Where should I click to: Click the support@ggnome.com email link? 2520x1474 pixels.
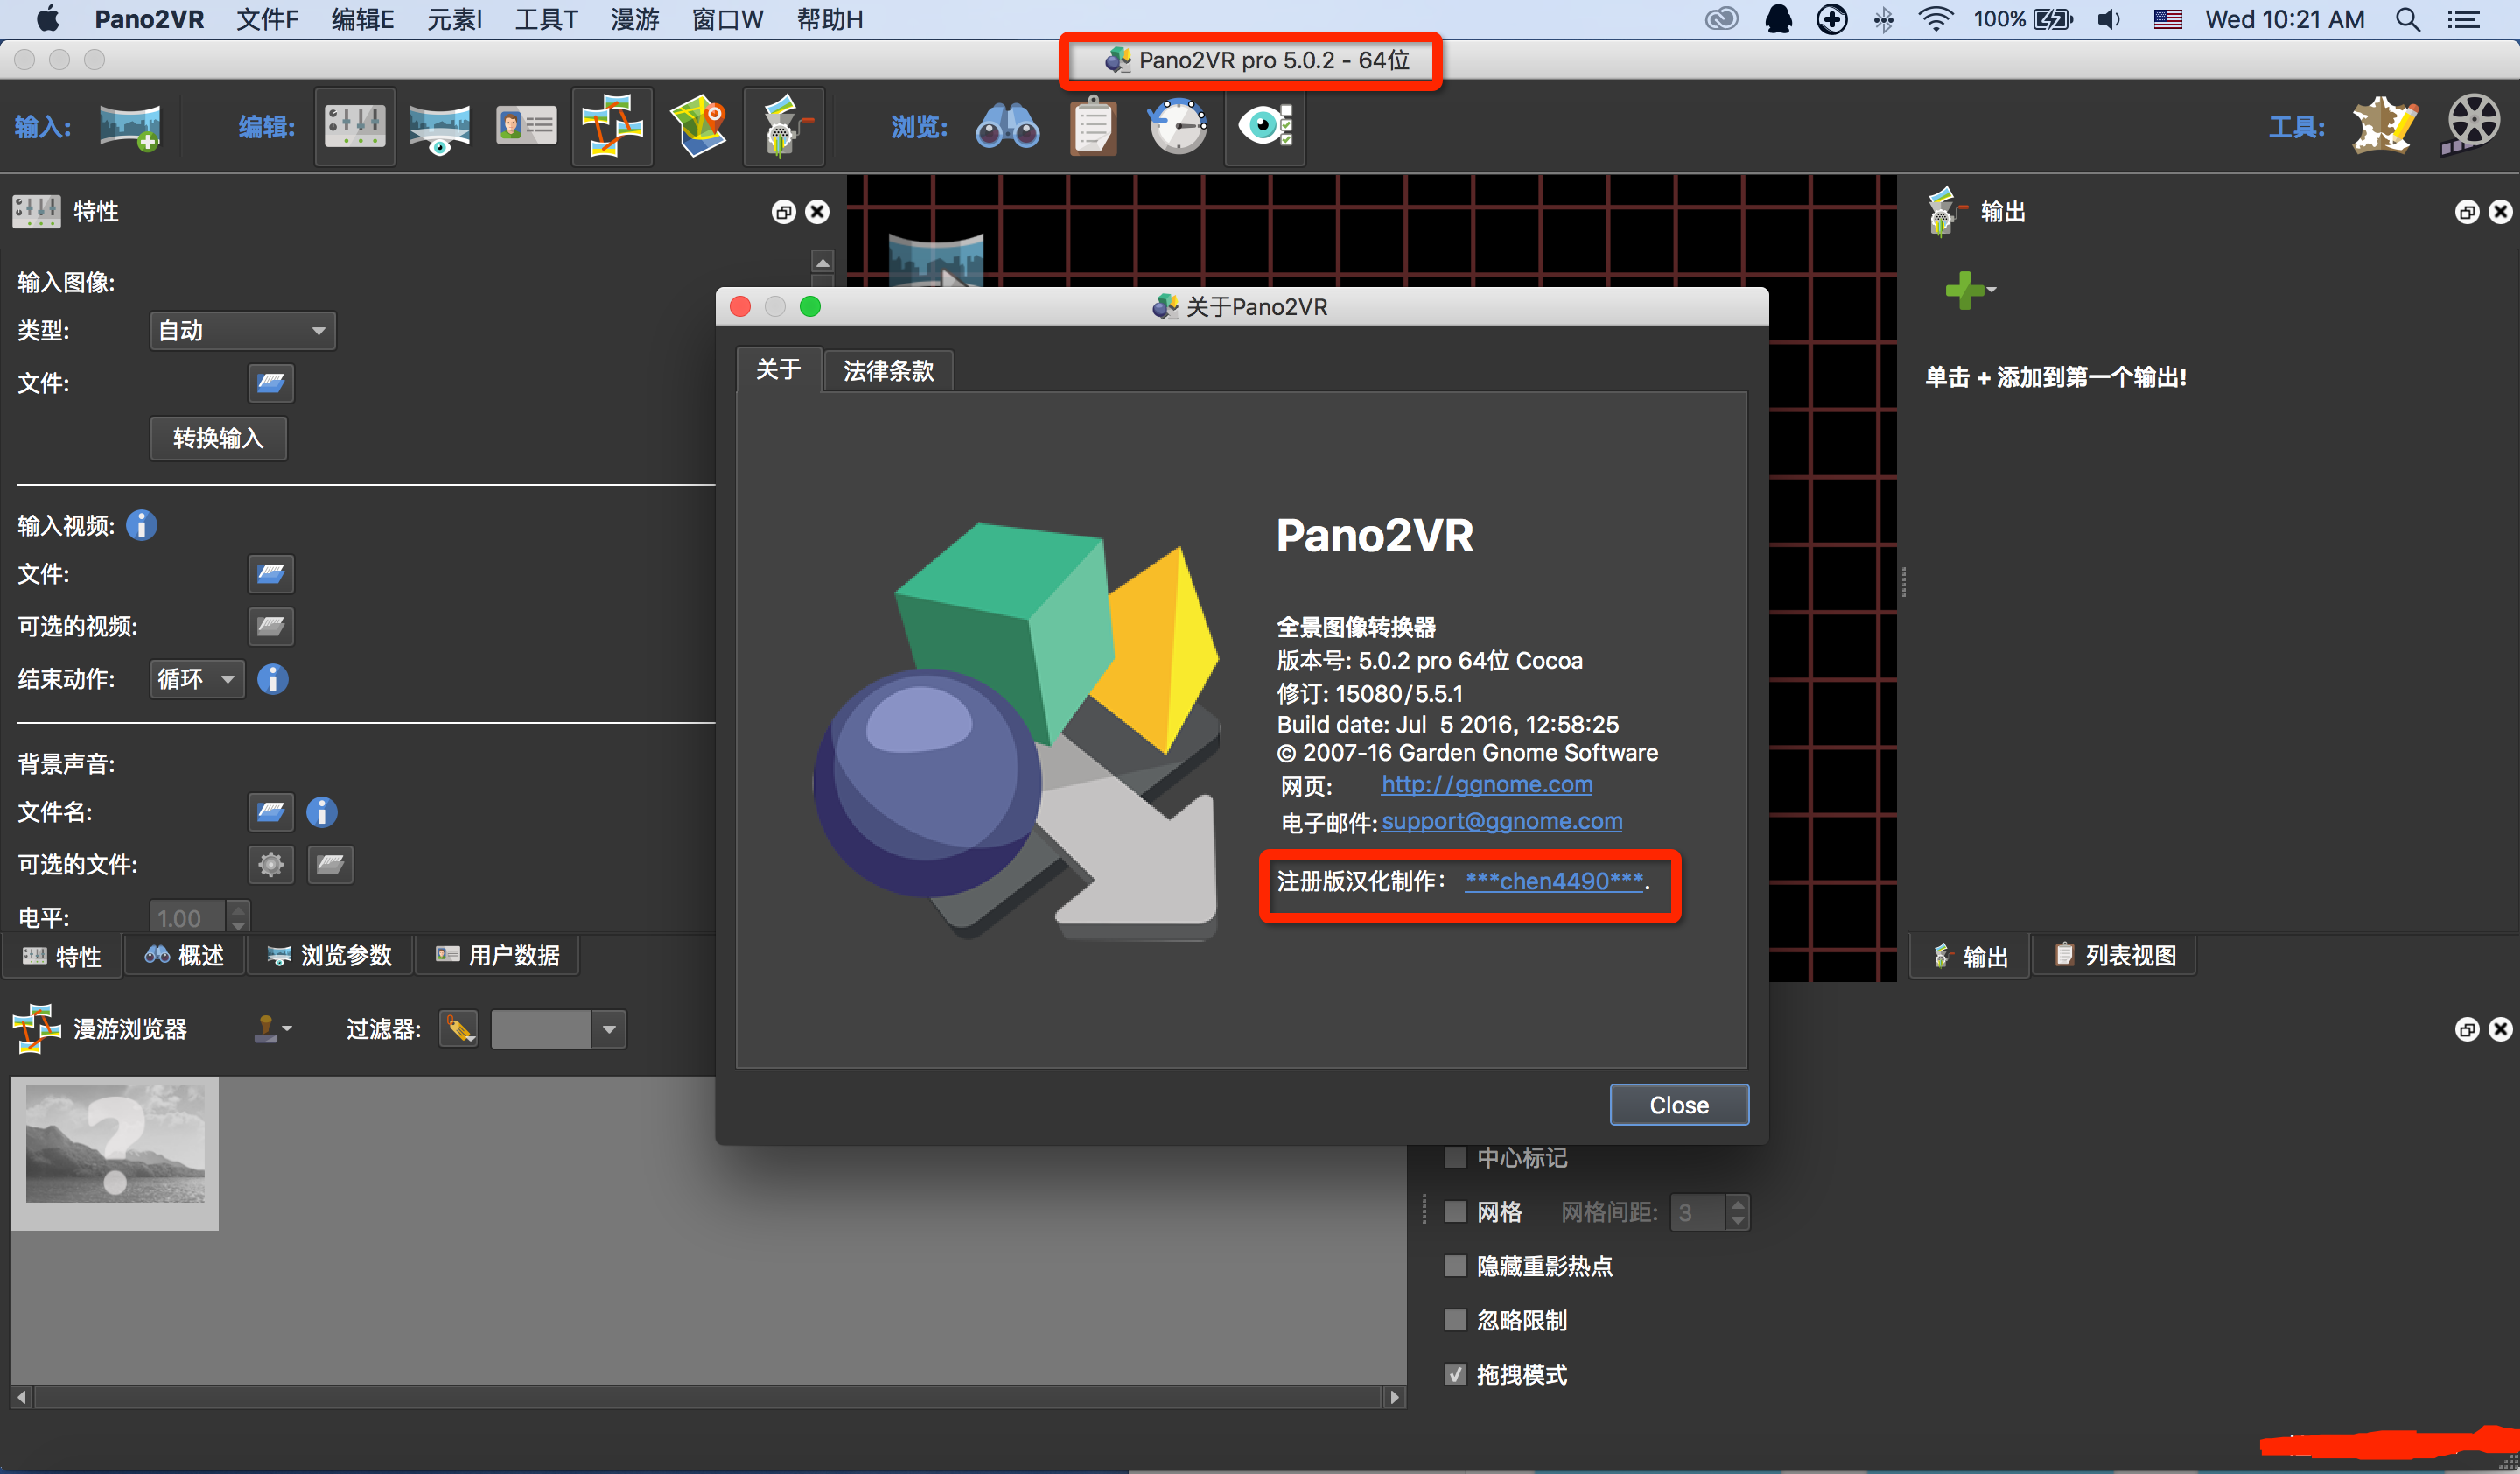click(x=1502, y=821)
